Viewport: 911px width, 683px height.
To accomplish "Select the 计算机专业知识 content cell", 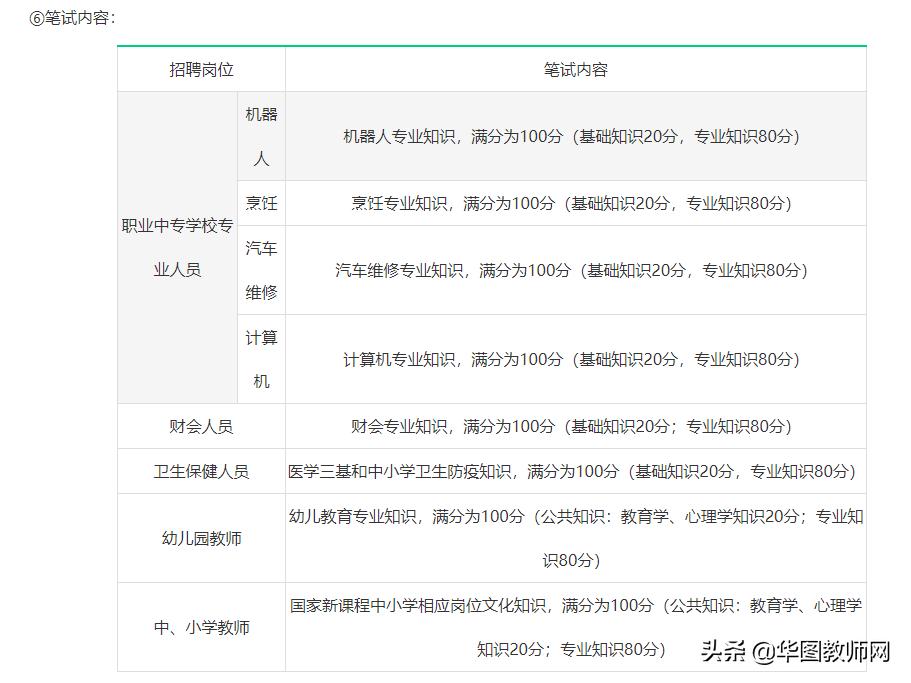I will 573,358.
